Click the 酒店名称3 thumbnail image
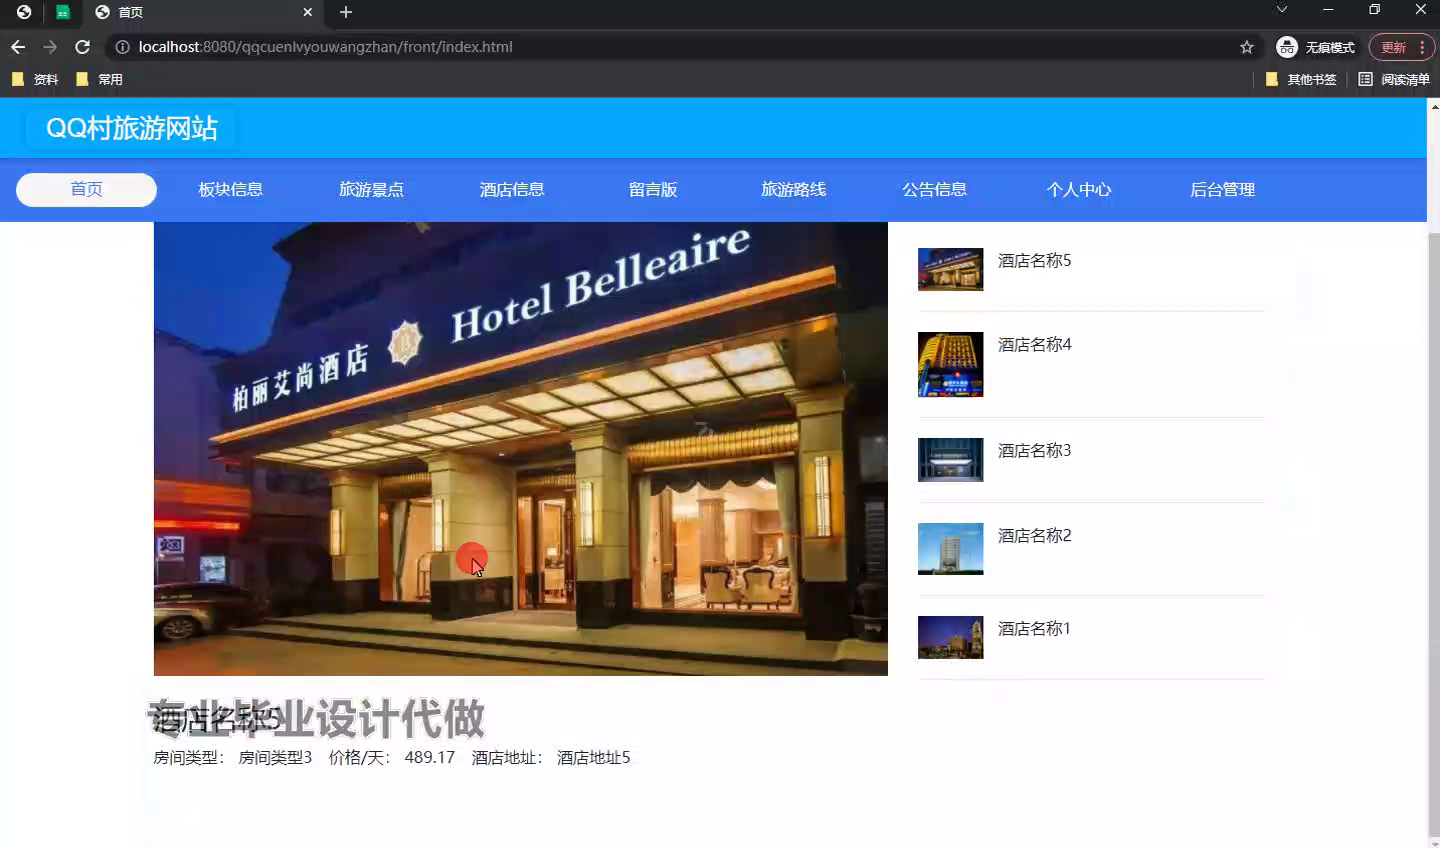 (951, 460)
